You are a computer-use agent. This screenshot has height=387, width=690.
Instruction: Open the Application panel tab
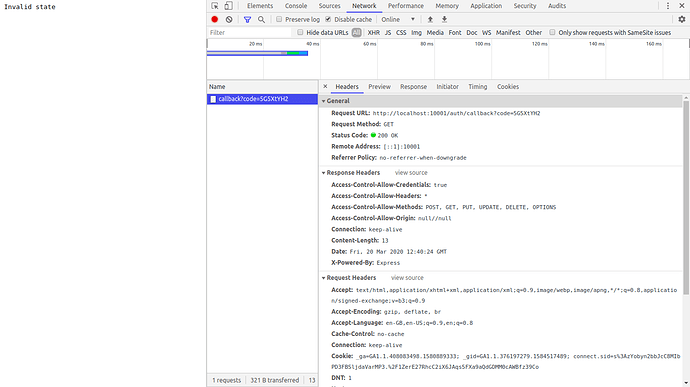(486, 6)
